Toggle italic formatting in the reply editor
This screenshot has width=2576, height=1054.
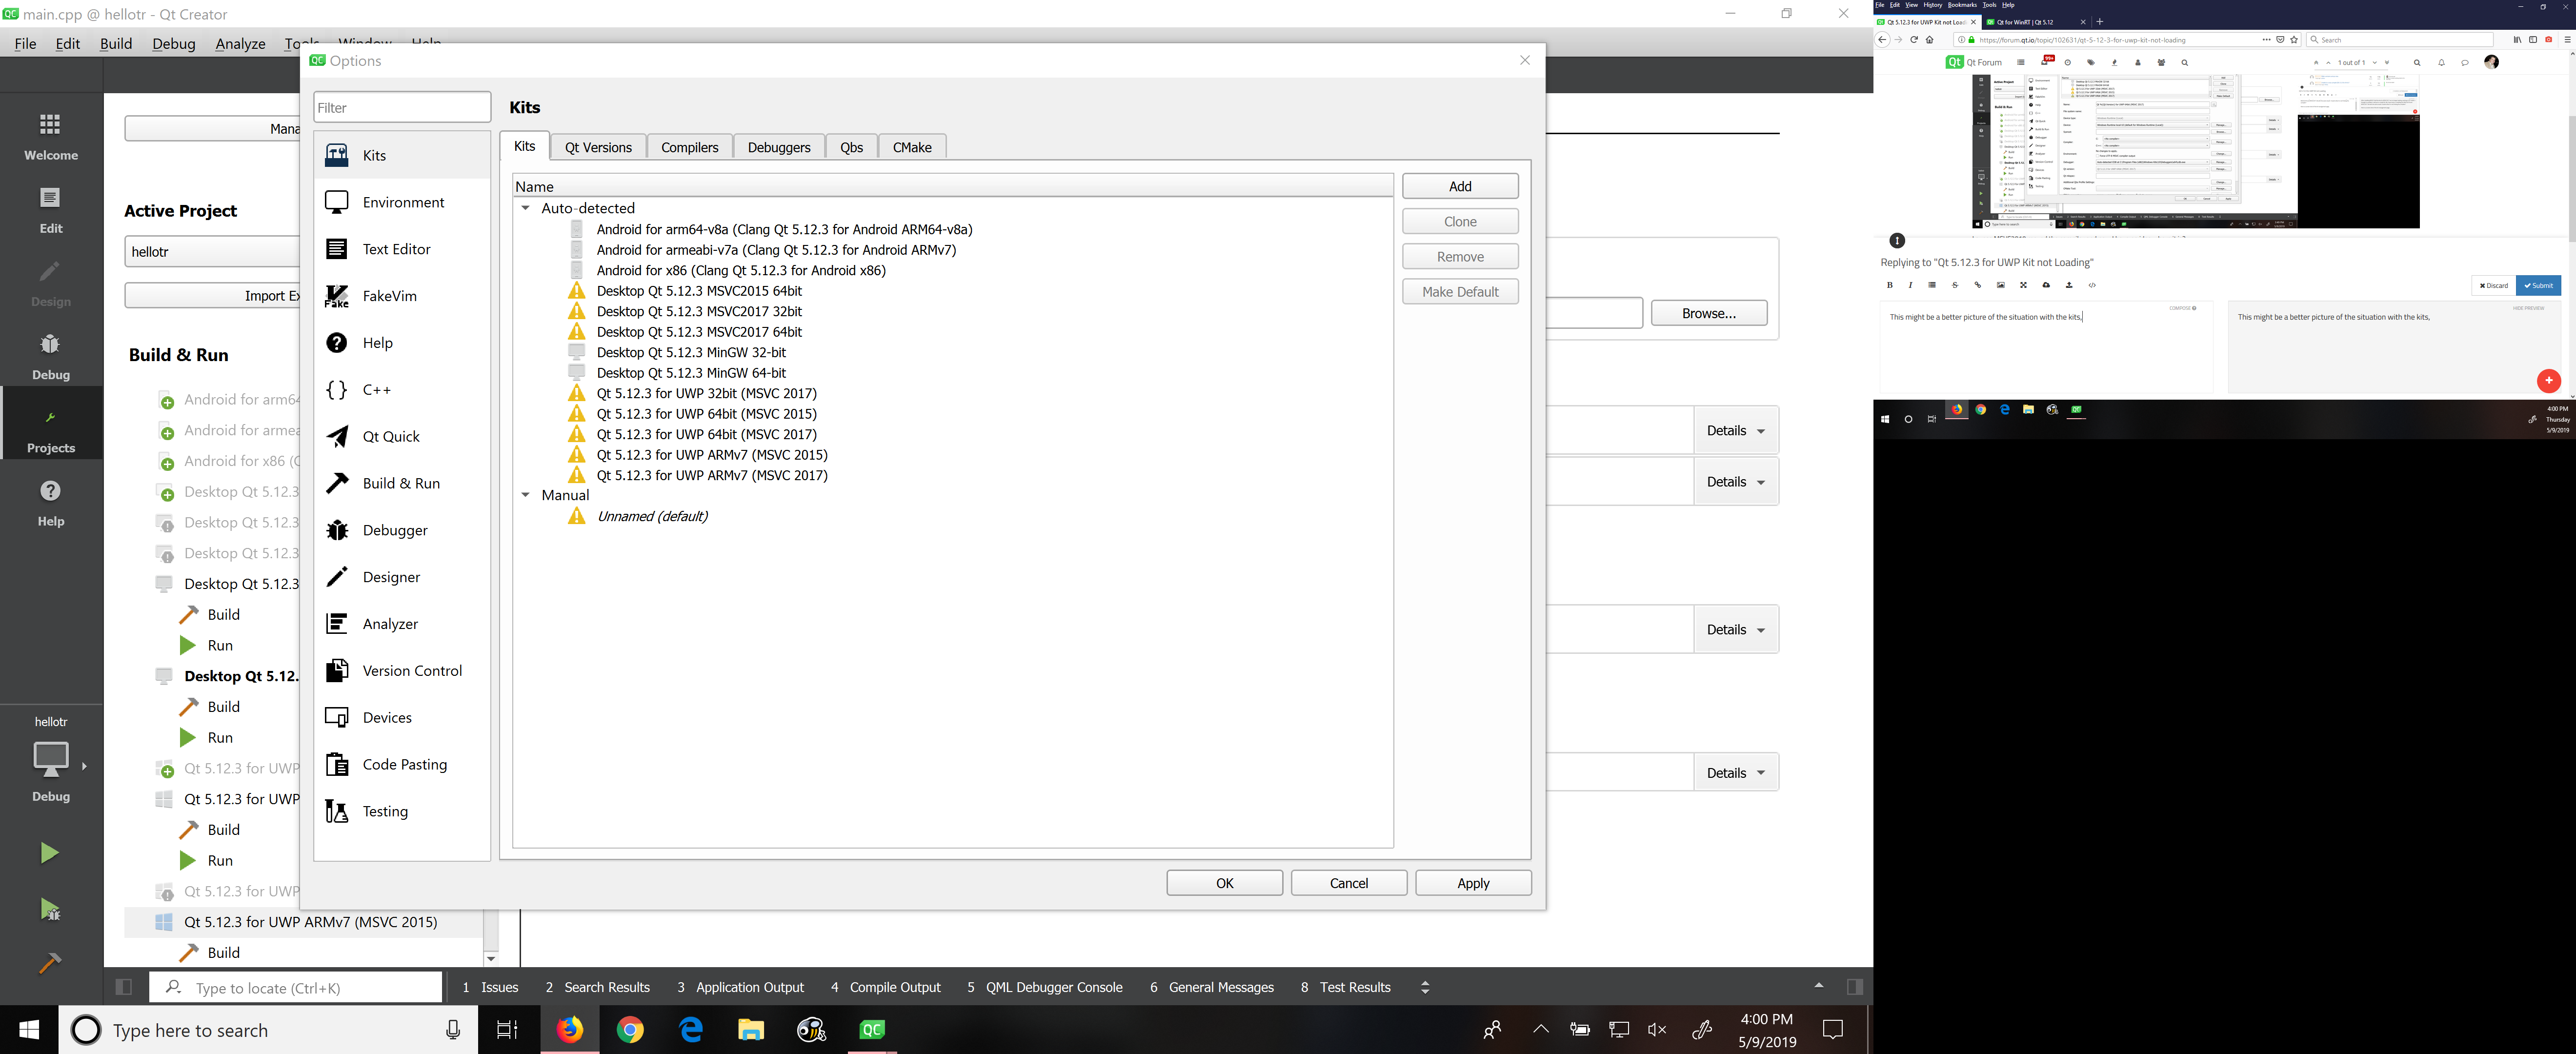pos(1910,285)
